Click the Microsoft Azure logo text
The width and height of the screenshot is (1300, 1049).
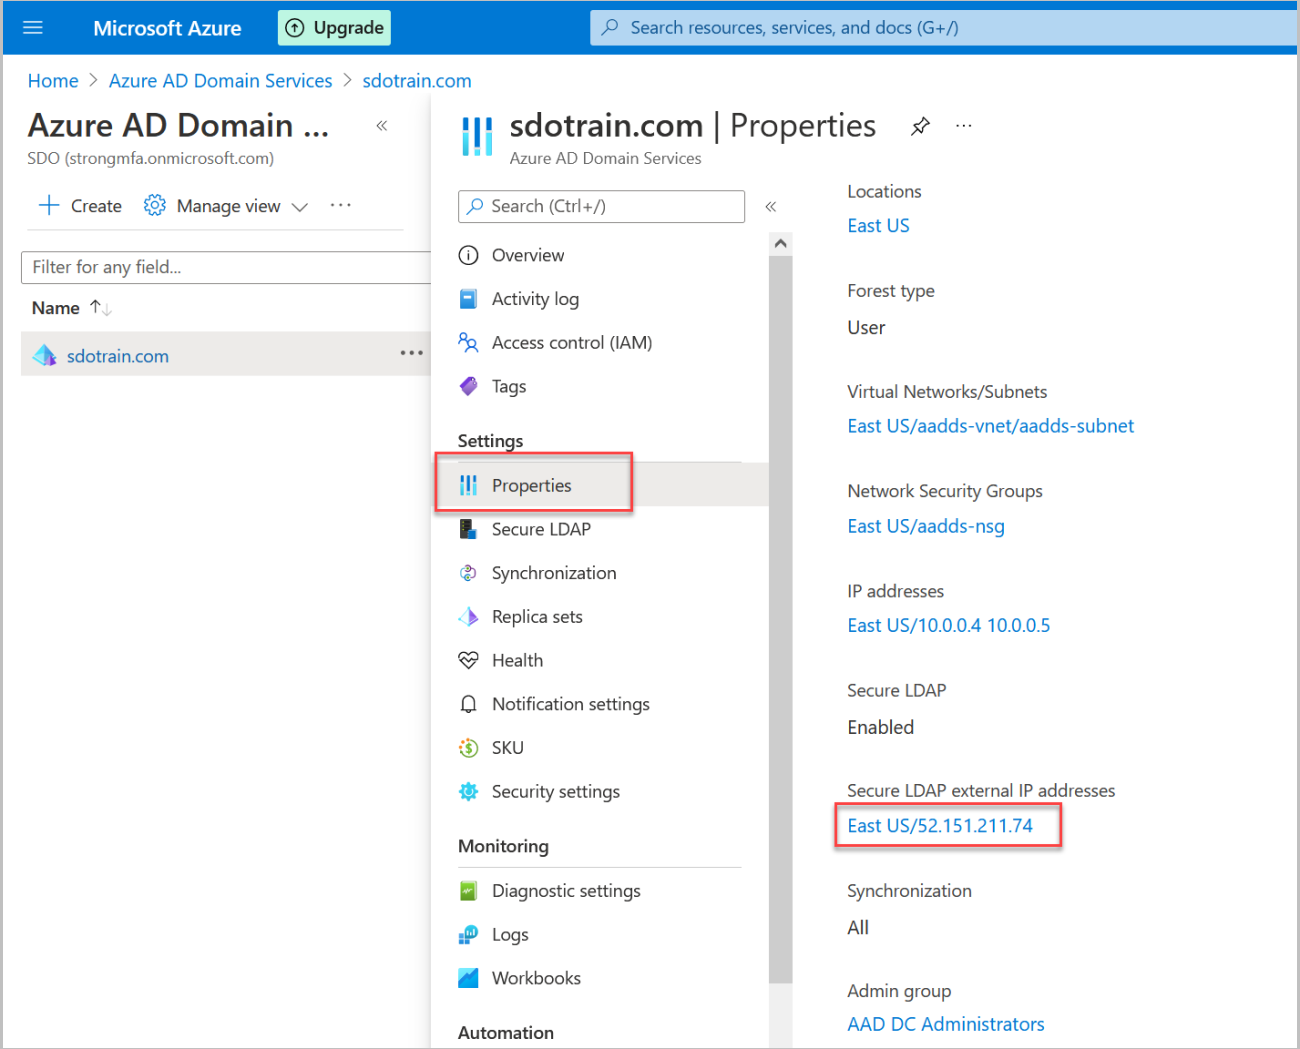[x=167, y=28]
